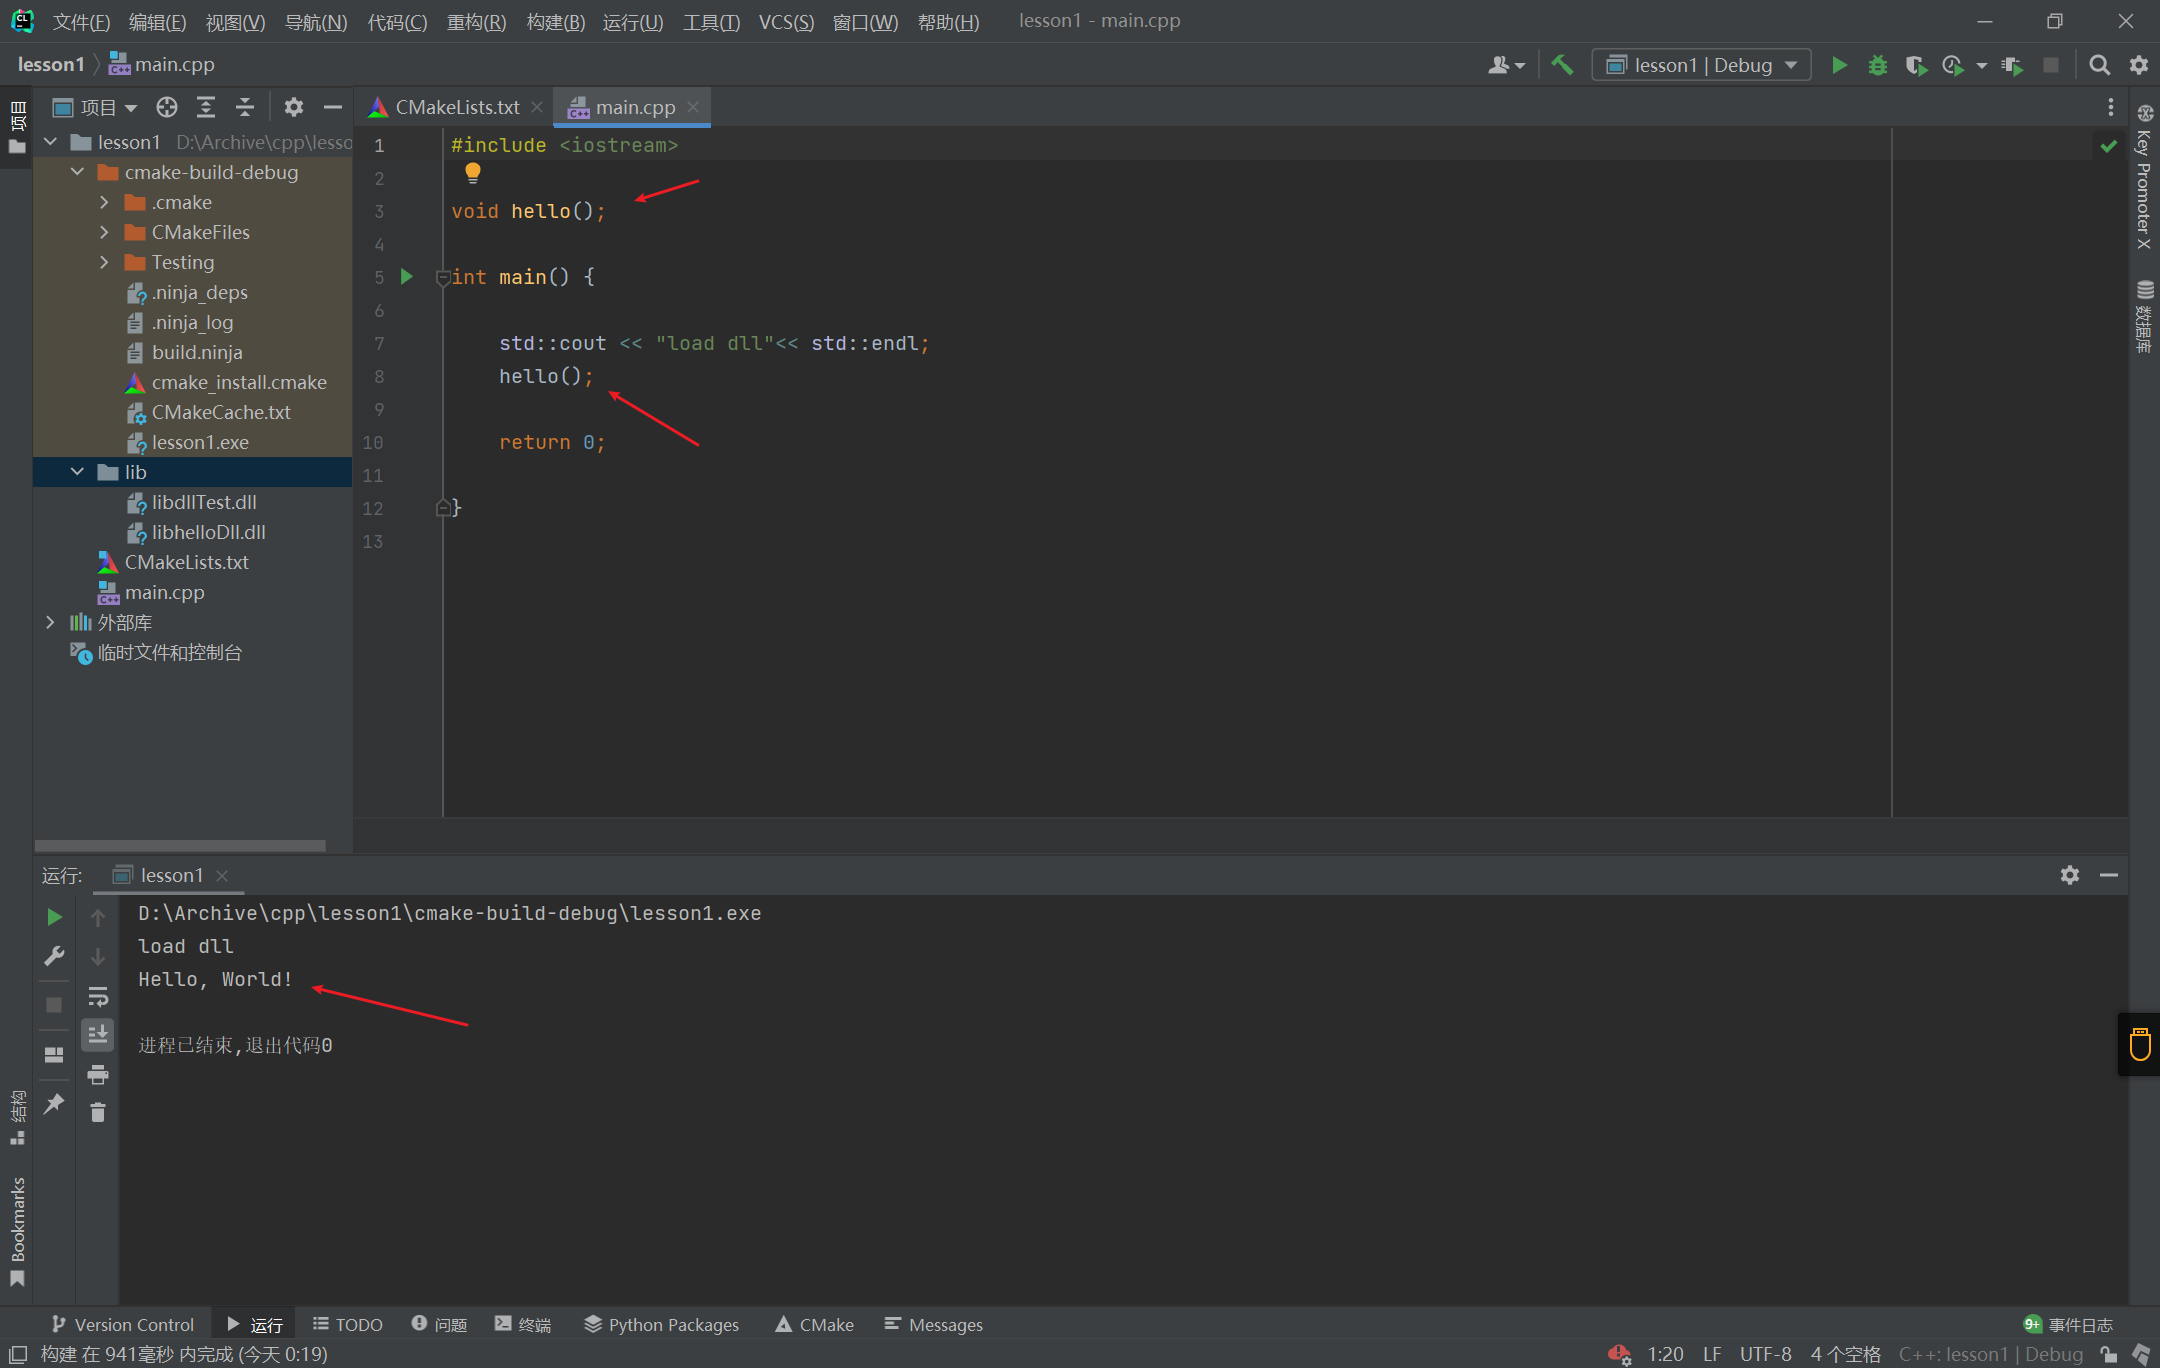
Task: Hide the project tool window
Action: pos(332,107)
